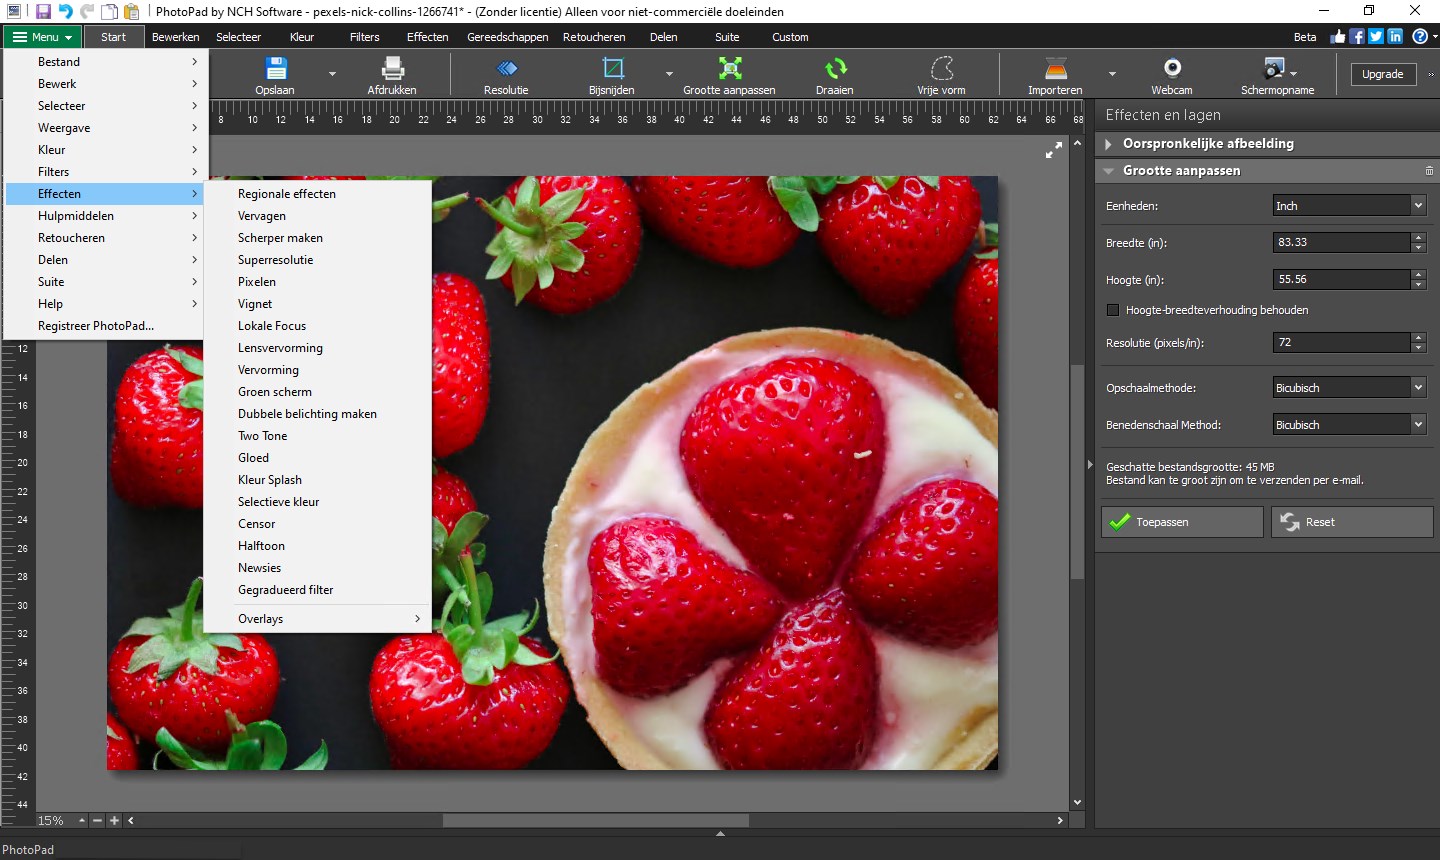Expand toolbar overflow chevron next to Upgrade
The width and height of the screenshot is (1440, 860).
click(x=1430, y=74)
